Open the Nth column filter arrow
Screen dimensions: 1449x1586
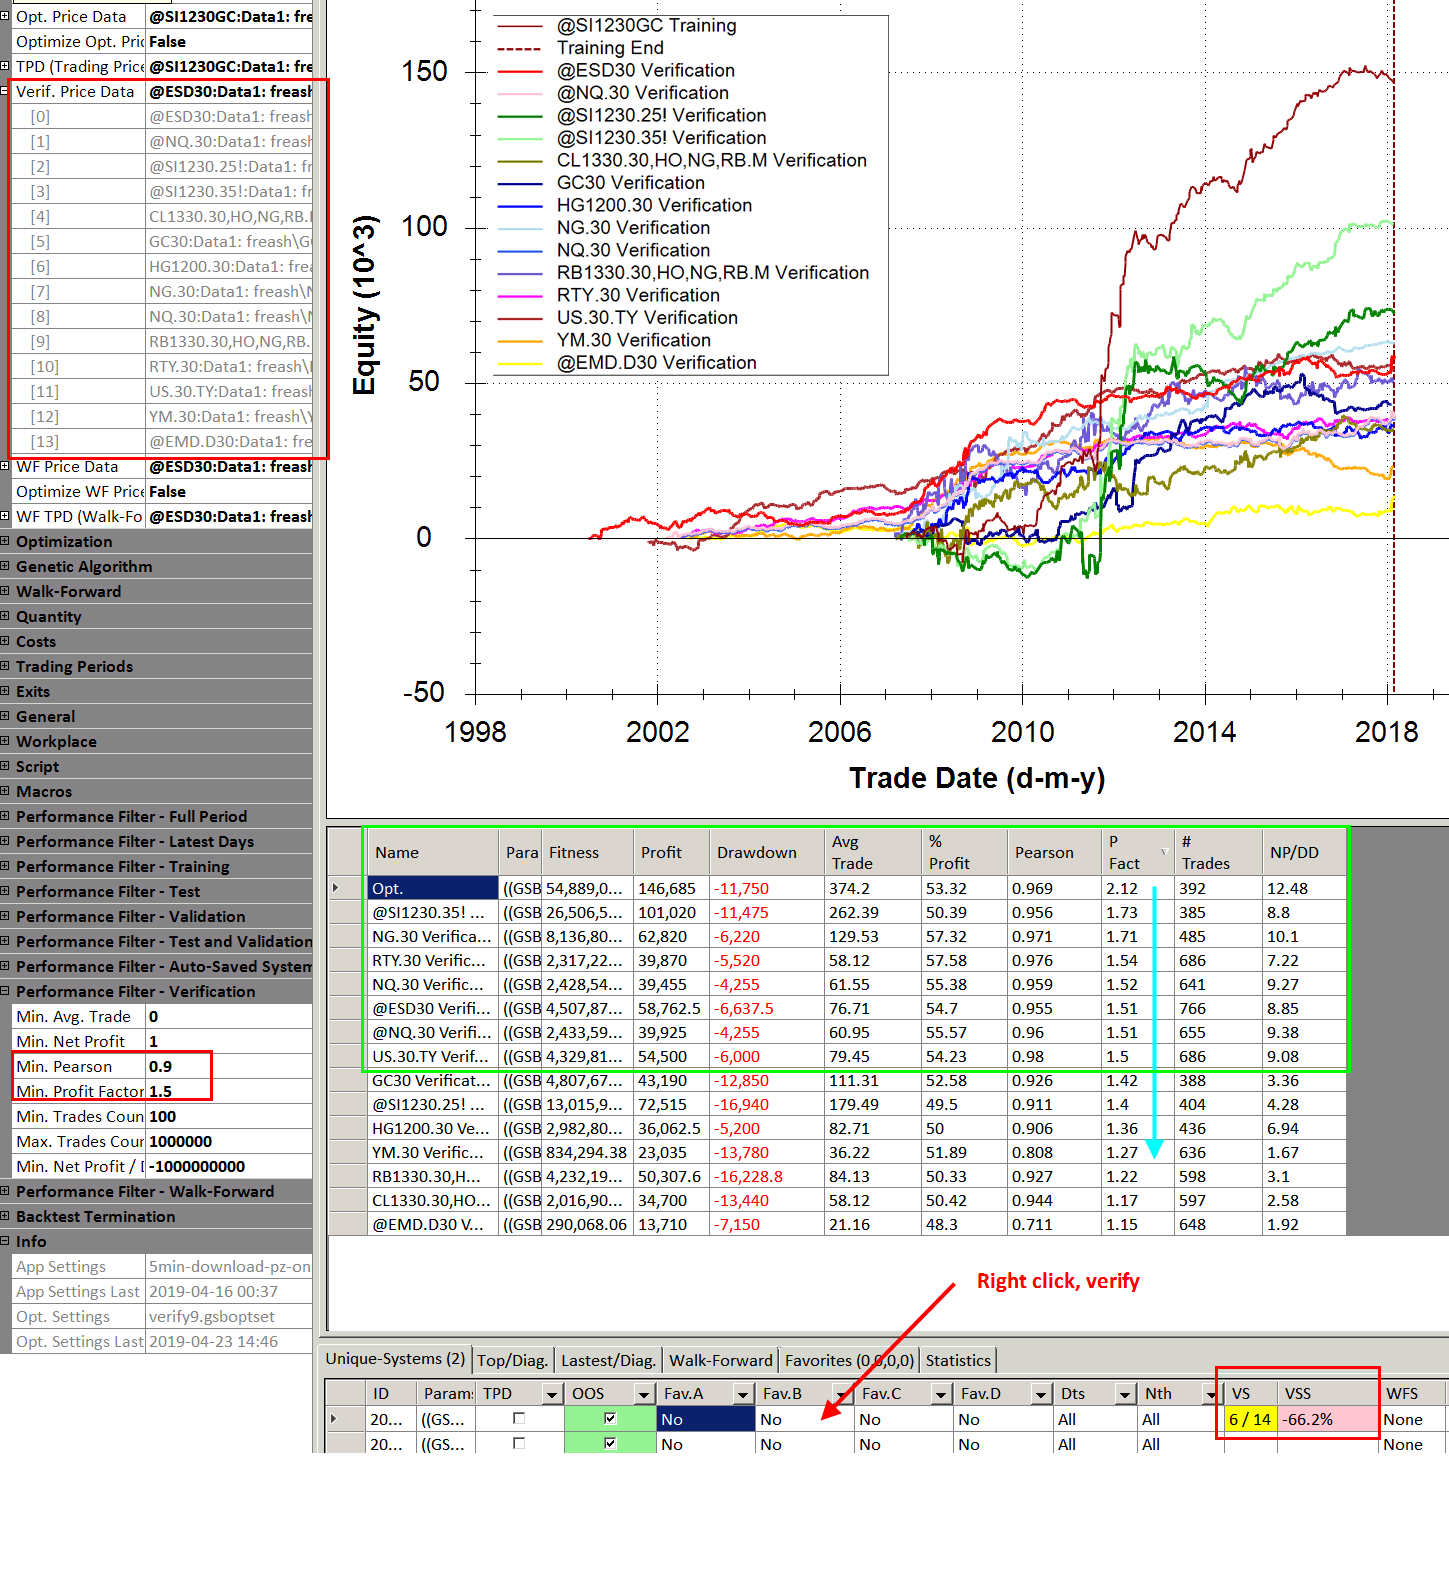(1210, 1394)
